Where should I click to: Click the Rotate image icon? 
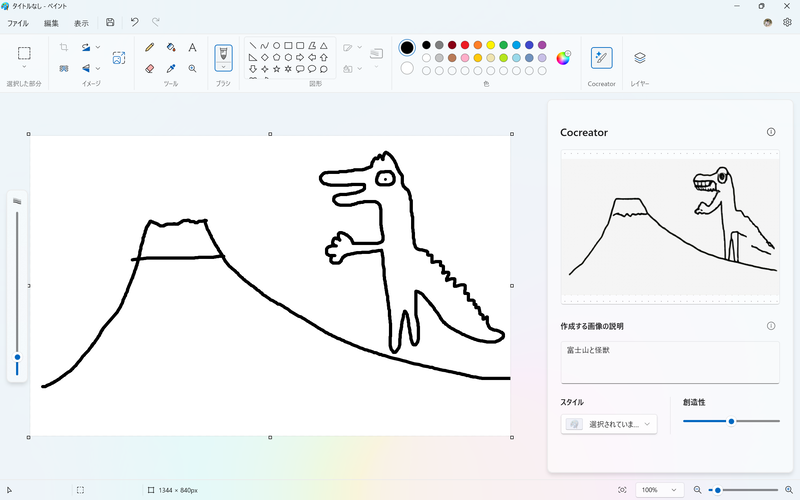[86, 47]
